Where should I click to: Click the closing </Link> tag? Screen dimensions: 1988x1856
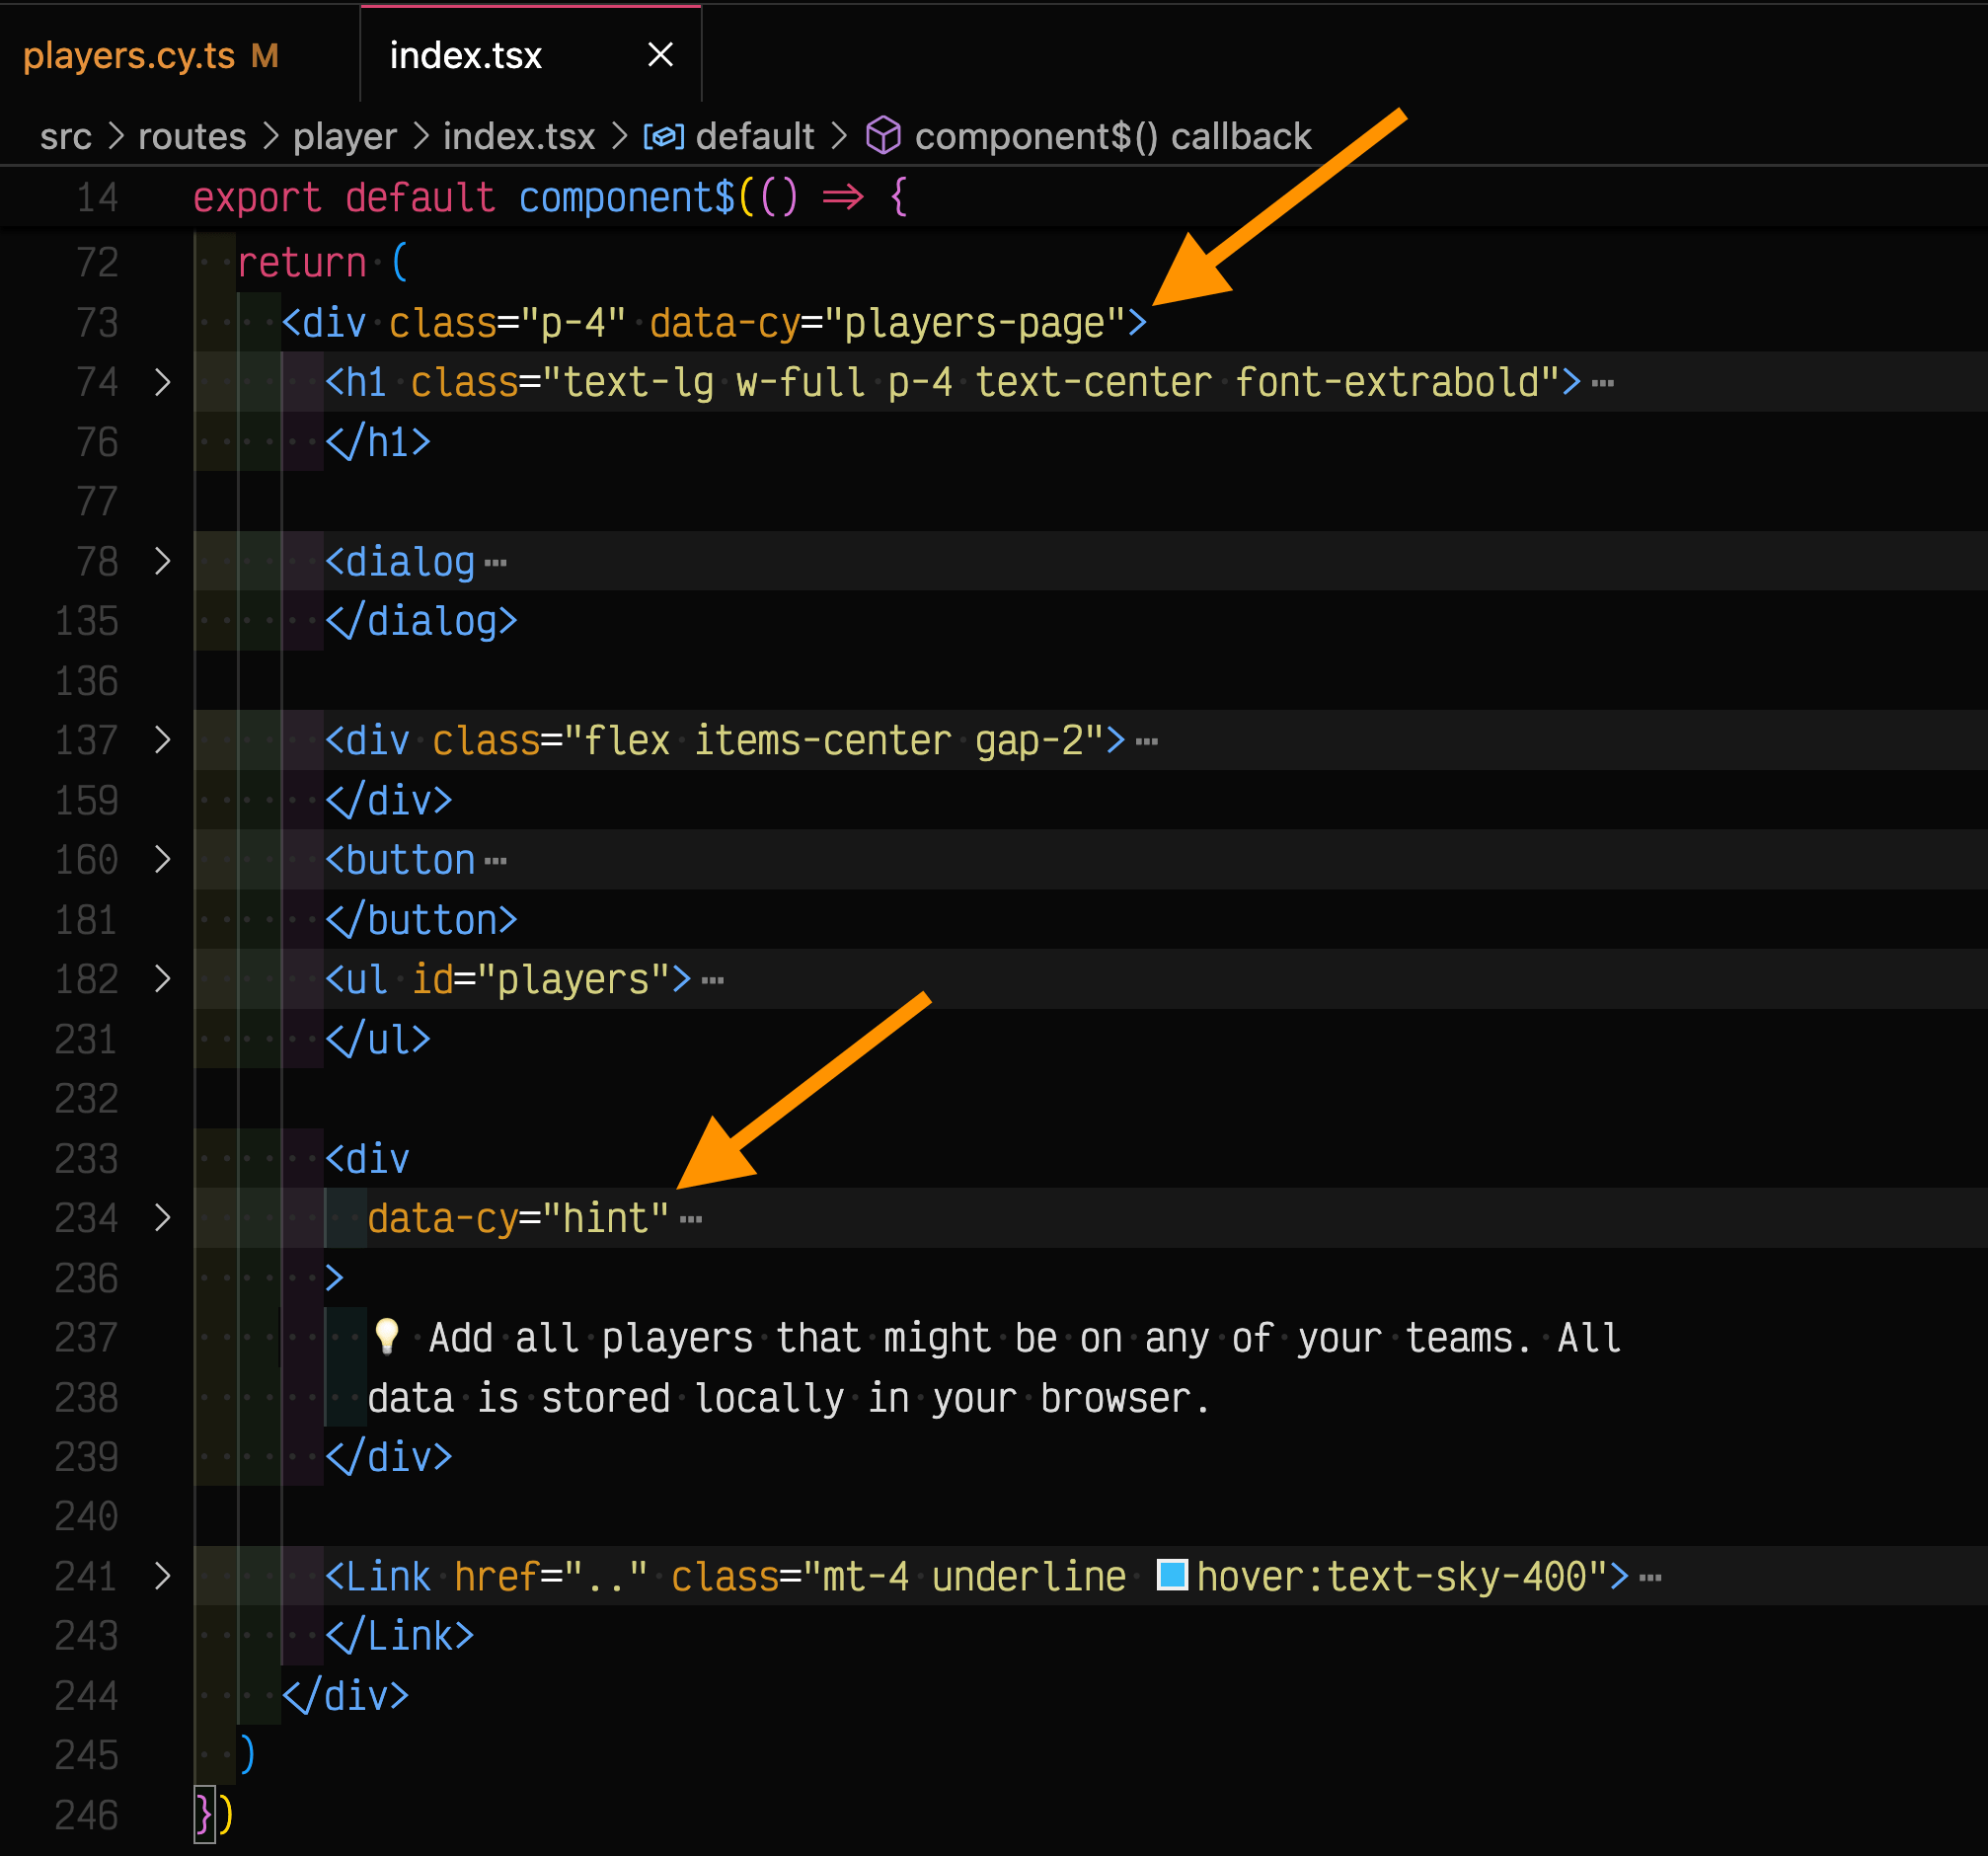[x=400, y=1636]
